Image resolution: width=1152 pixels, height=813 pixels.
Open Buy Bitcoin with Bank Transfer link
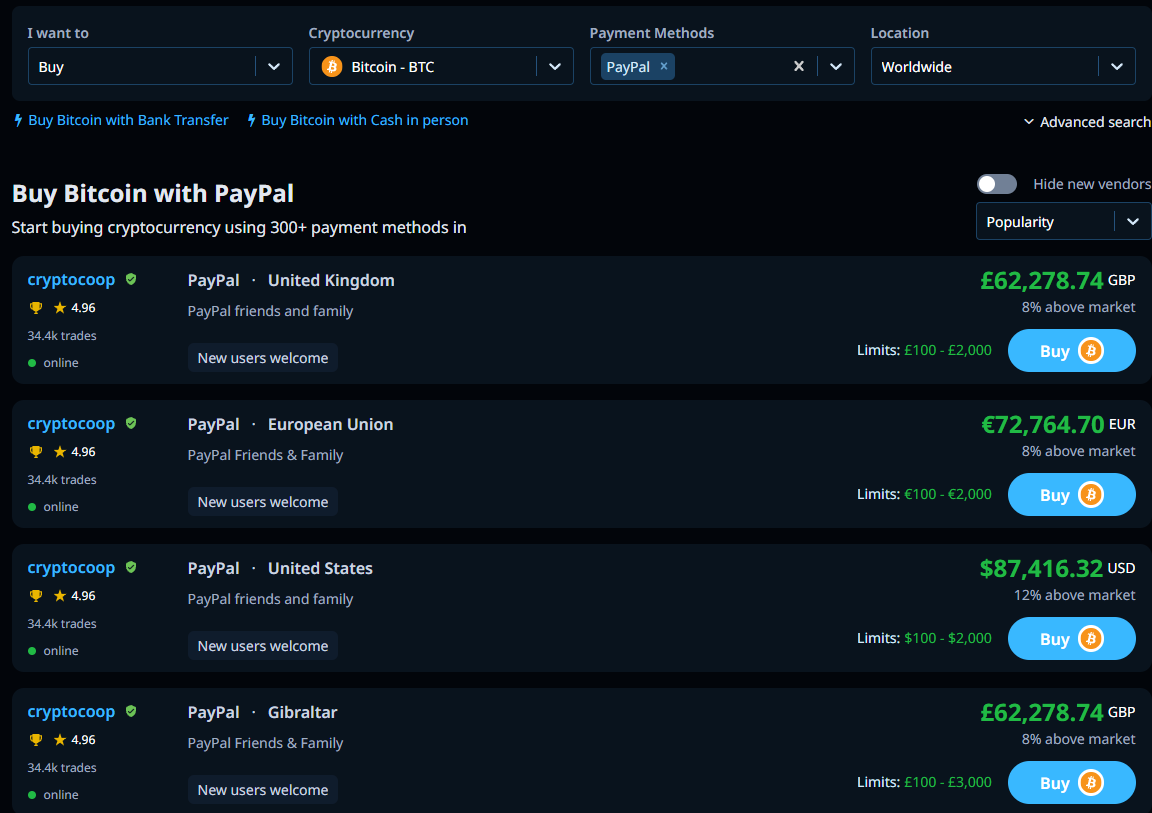pyautogui.click(x=128, y=120)
